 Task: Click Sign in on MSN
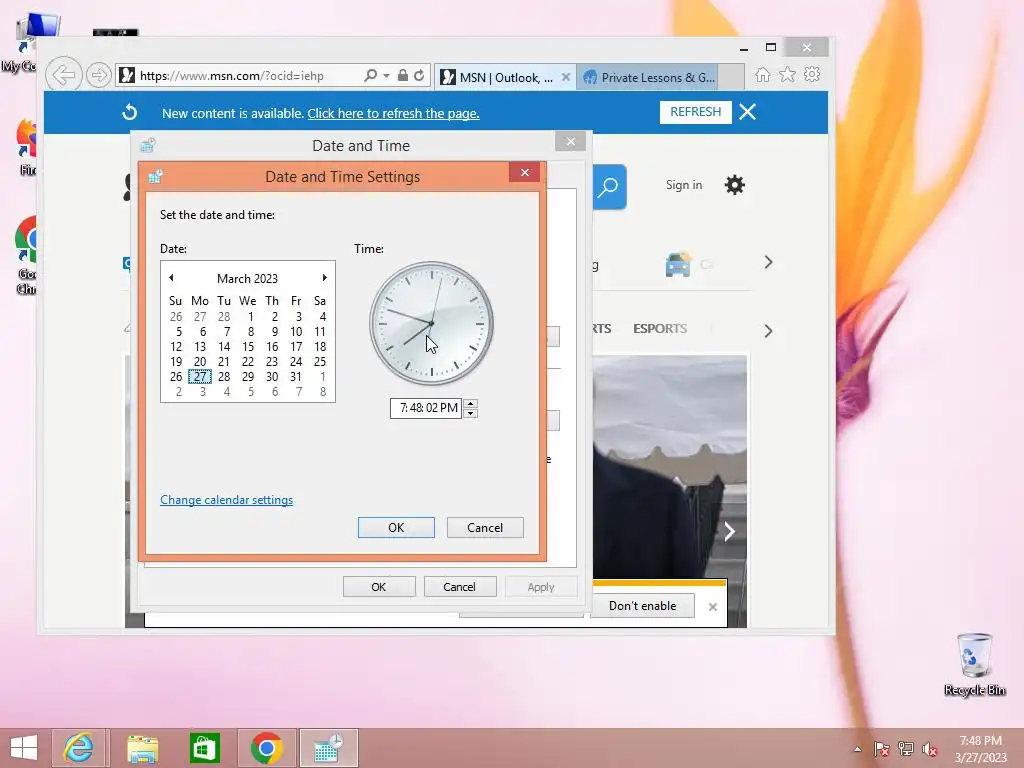coord(684,185)
